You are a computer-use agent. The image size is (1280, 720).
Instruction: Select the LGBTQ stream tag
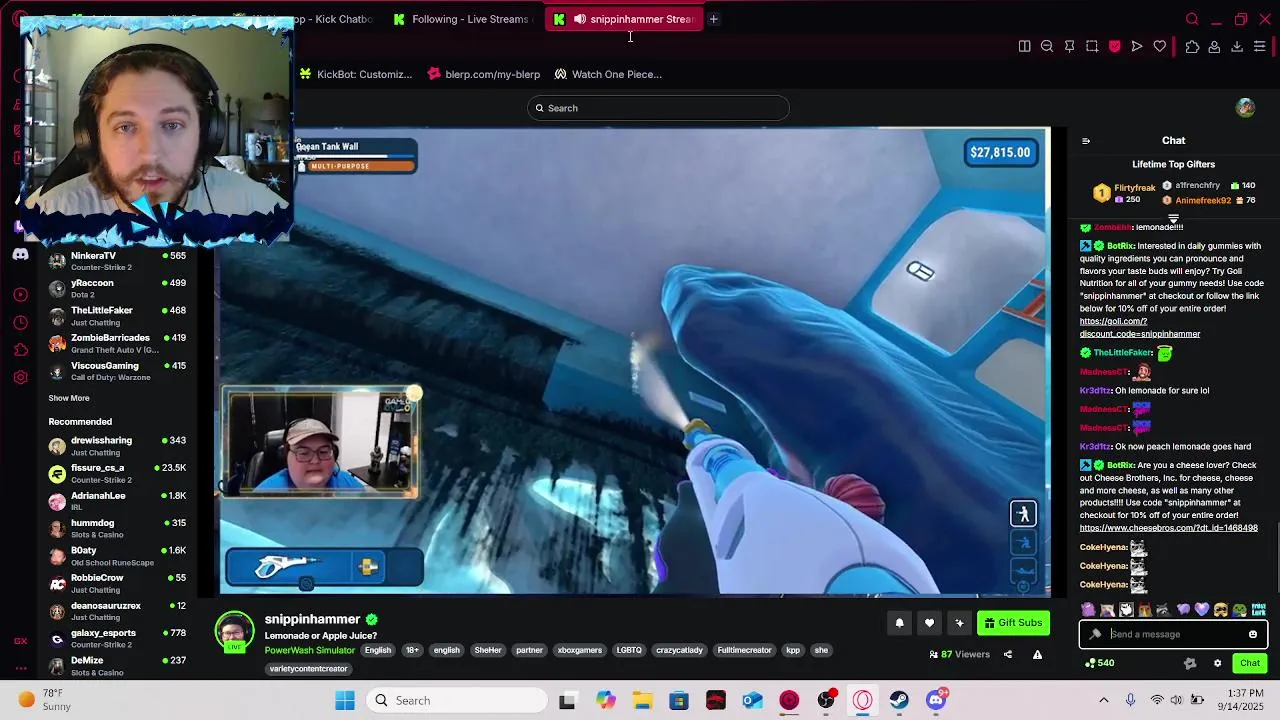629,650
